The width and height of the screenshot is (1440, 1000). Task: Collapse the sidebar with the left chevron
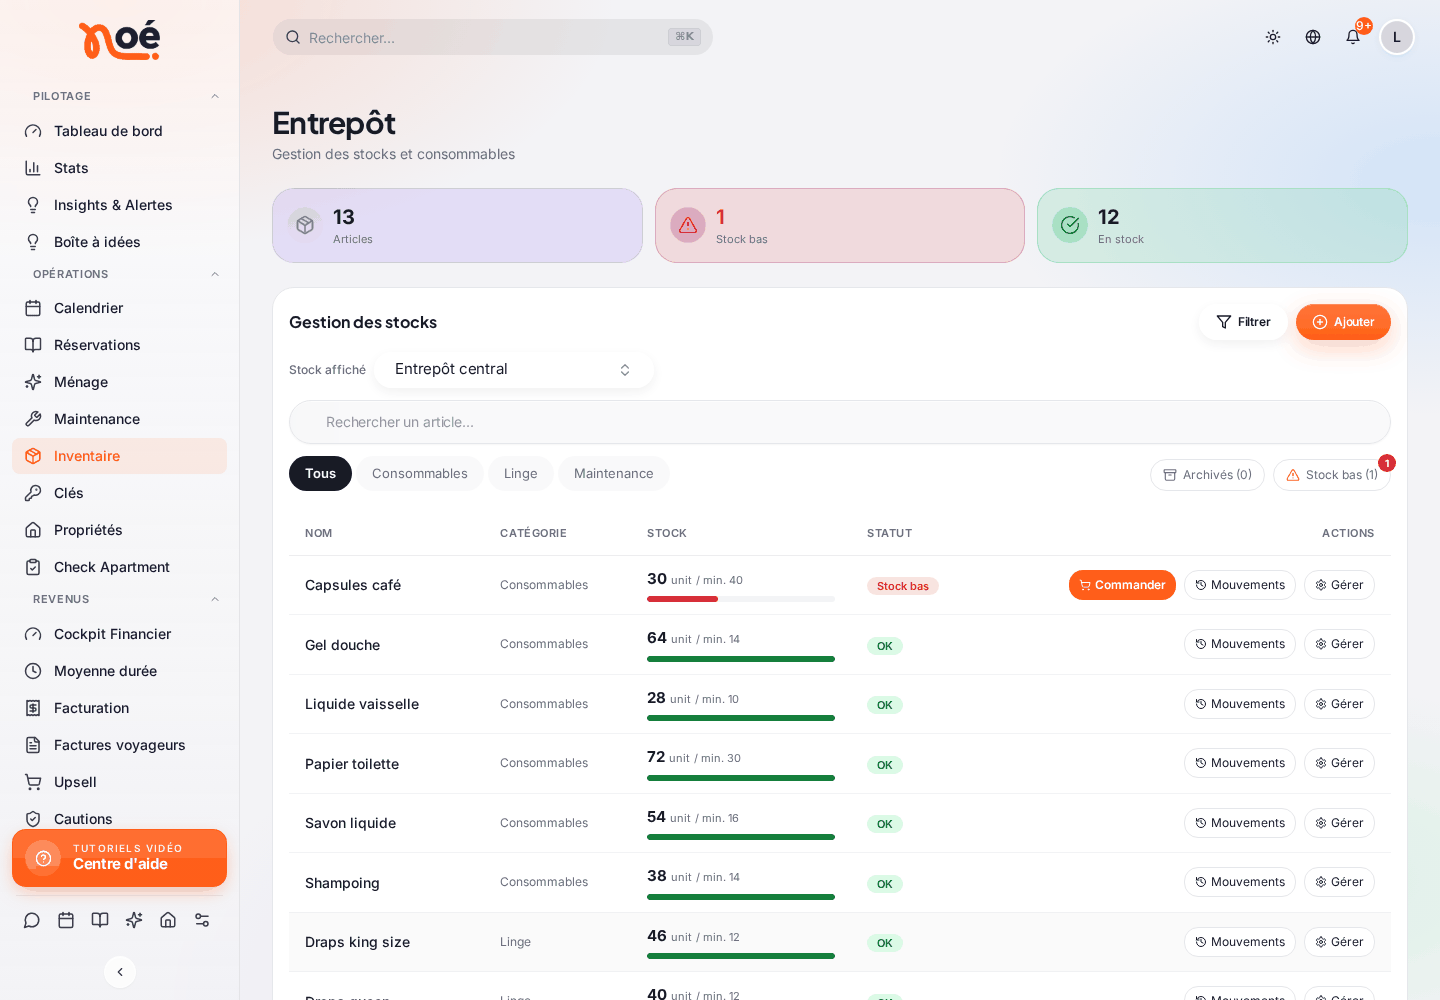(x=120, y=972)
